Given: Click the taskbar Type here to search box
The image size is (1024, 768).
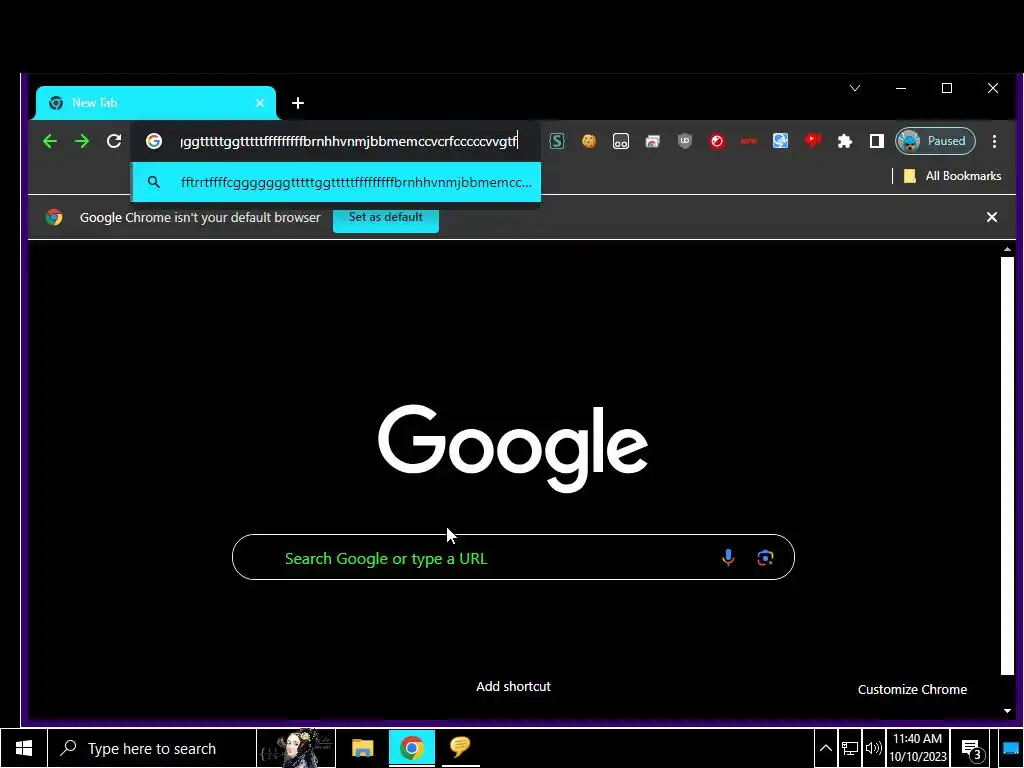Looking at the screenshot, I should pos(152,748).
